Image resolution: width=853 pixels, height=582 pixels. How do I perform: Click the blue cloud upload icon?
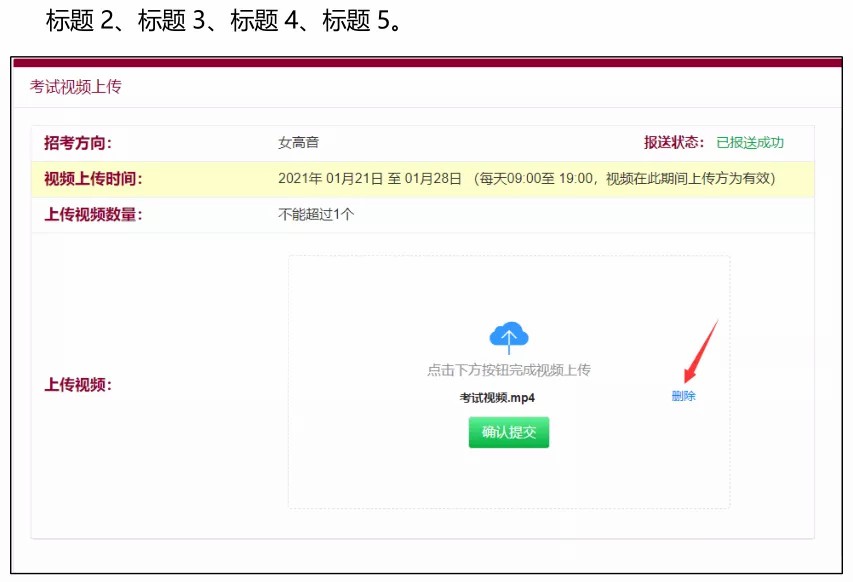509,338
